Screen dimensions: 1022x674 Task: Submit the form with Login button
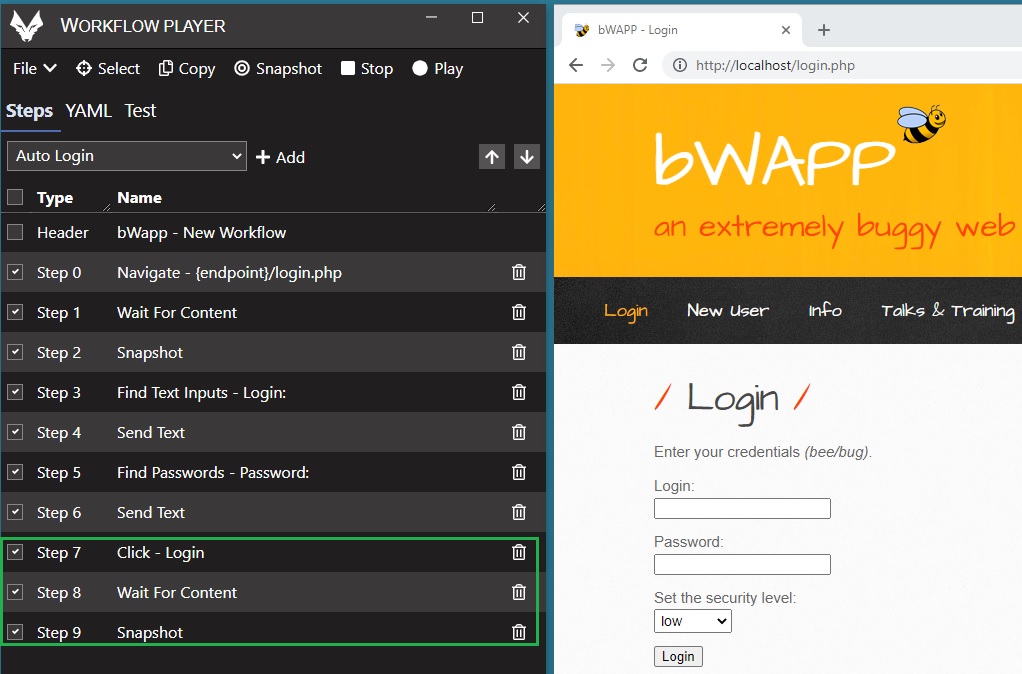679,656
